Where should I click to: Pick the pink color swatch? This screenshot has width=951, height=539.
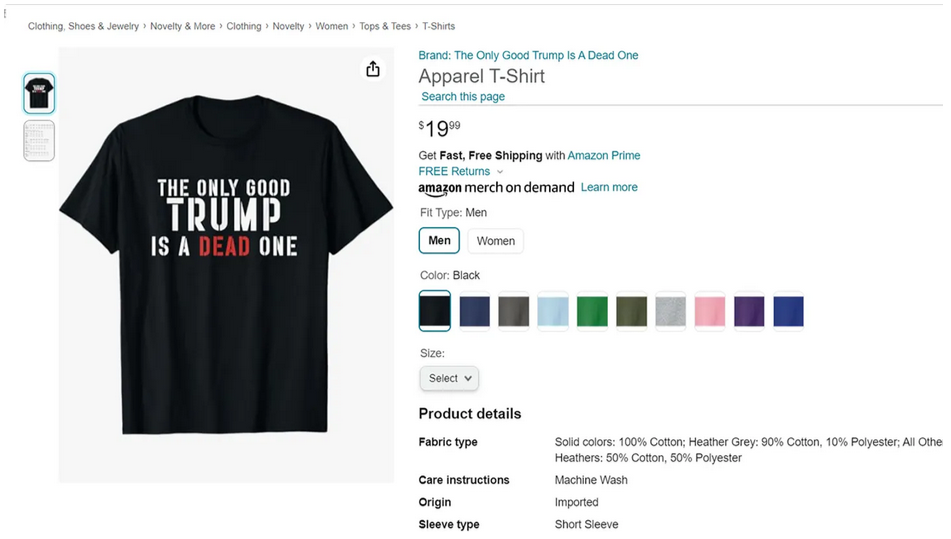(x=710, y=311)
